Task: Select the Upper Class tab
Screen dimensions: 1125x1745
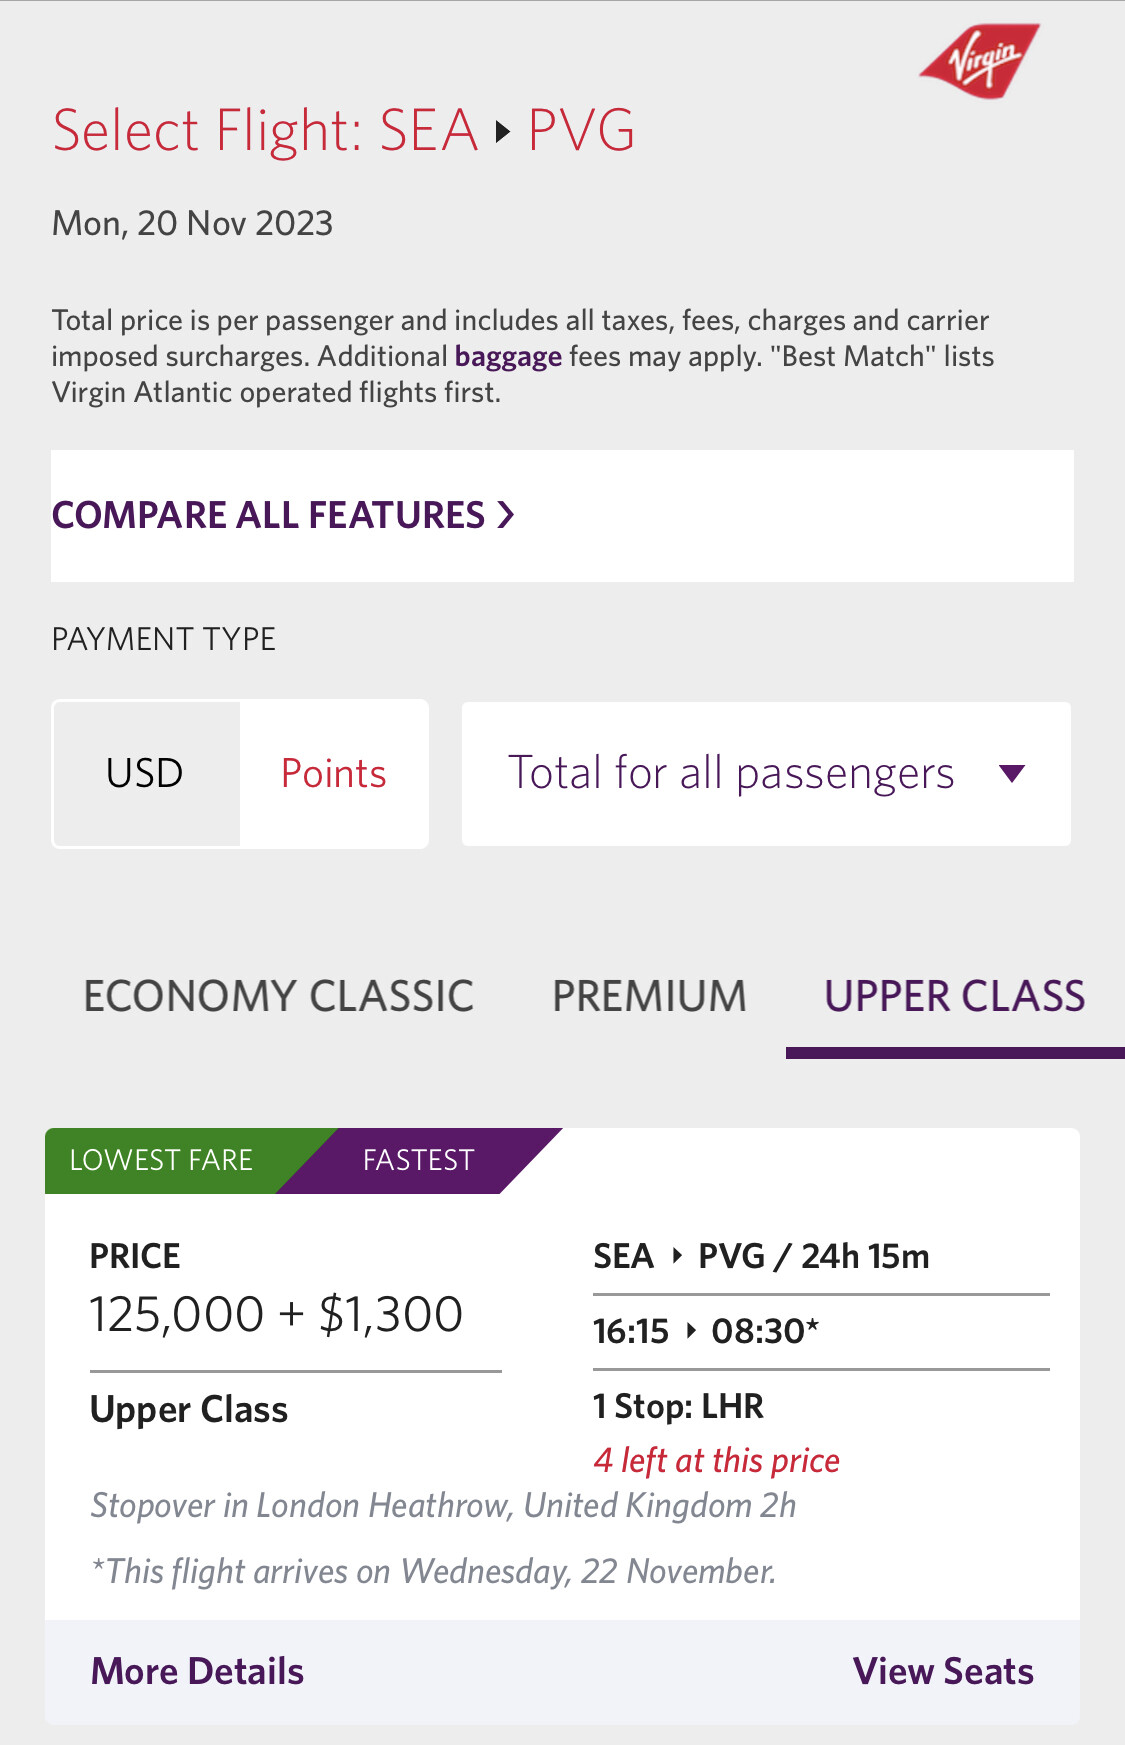Action: coord(955,996)
